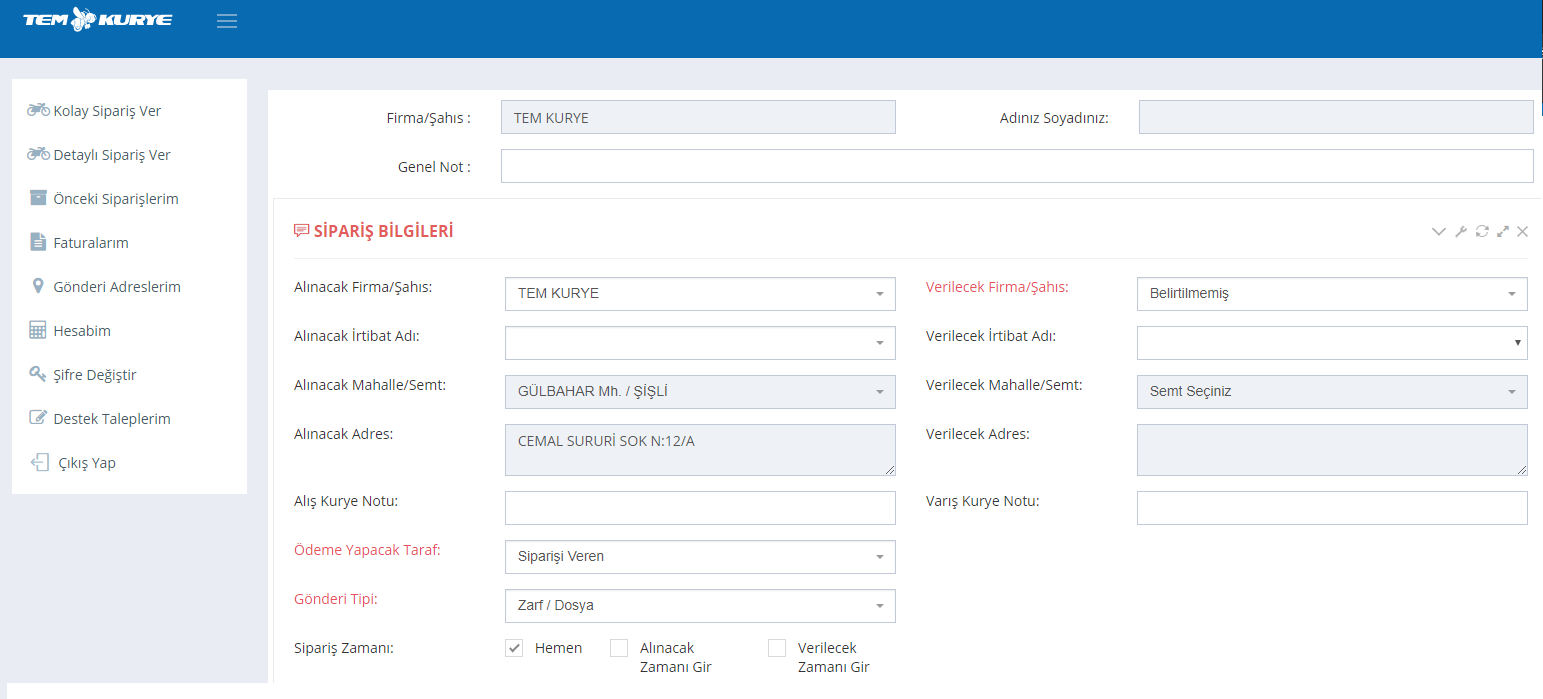Click the document icon beside Faturalarım
The height and width of the screenshot is (699, 1543).
38,242
